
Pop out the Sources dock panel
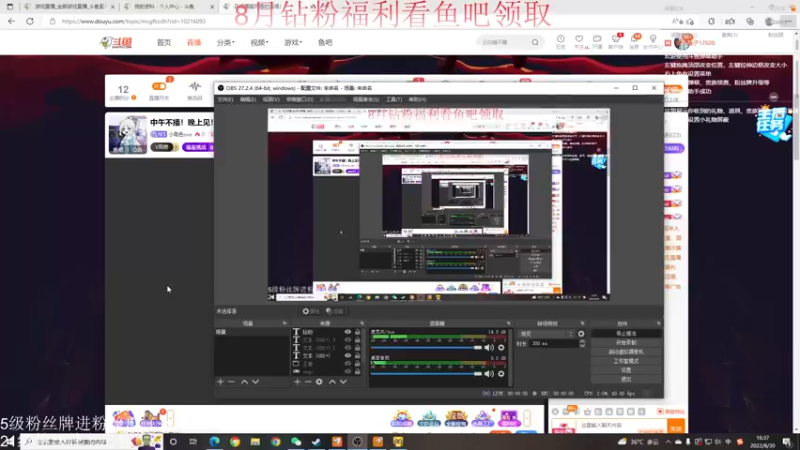[x=362, y=323]
